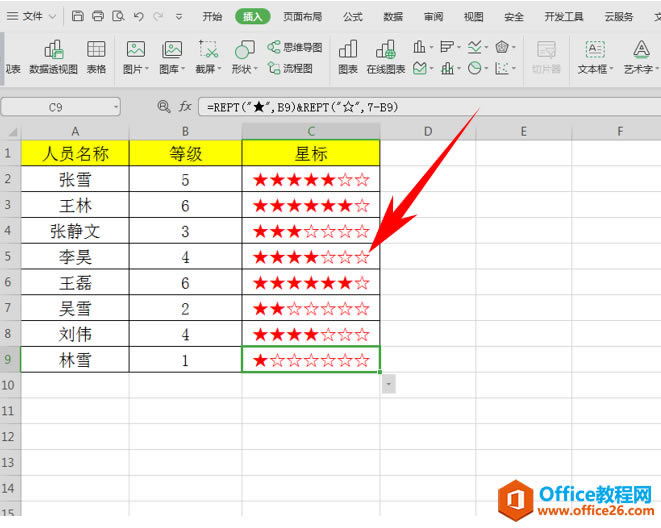661x528 pixels.
Task: Click the fx insert function button
Action: 185,106
